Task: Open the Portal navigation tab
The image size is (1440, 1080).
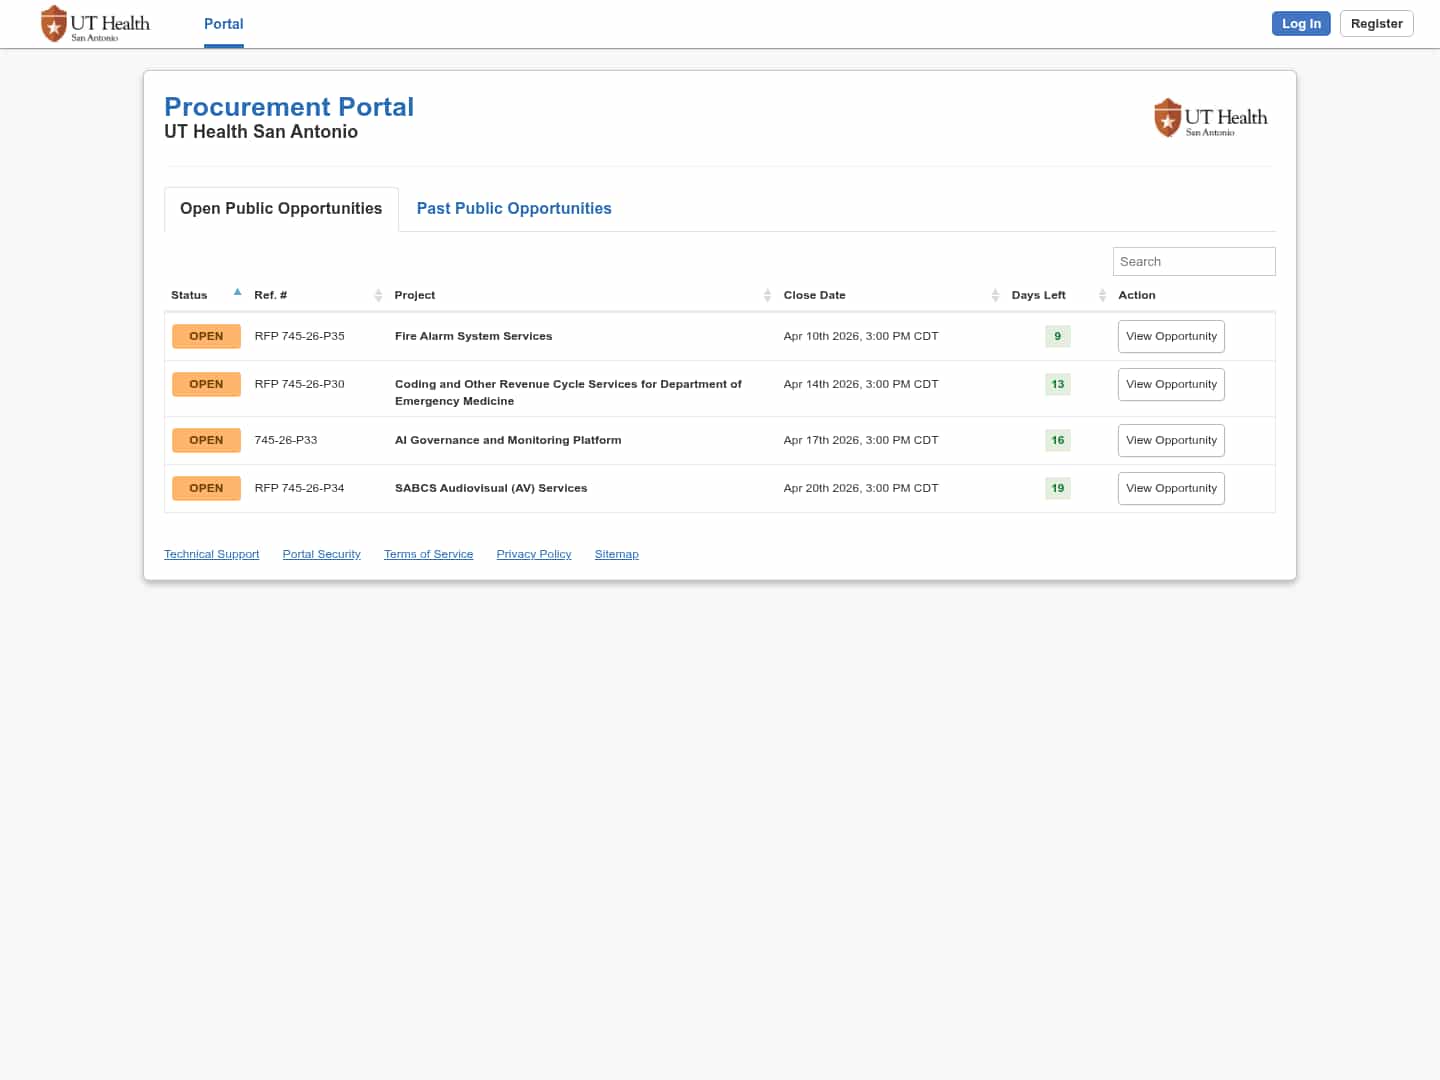Action: [x=223, y=24]
